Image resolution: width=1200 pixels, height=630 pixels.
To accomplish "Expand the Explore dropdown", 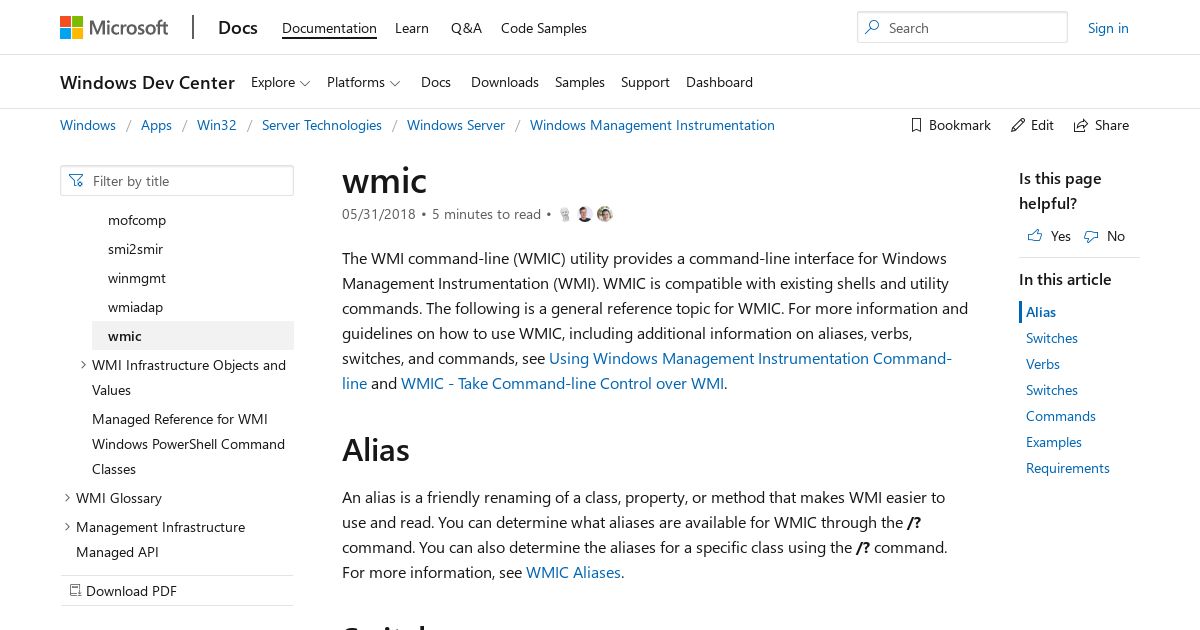I will (x=280, y=82).
